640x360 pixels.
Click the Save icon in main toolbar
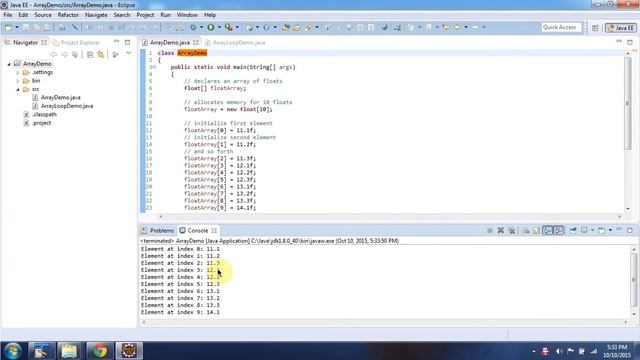click(x=26, y=27)
